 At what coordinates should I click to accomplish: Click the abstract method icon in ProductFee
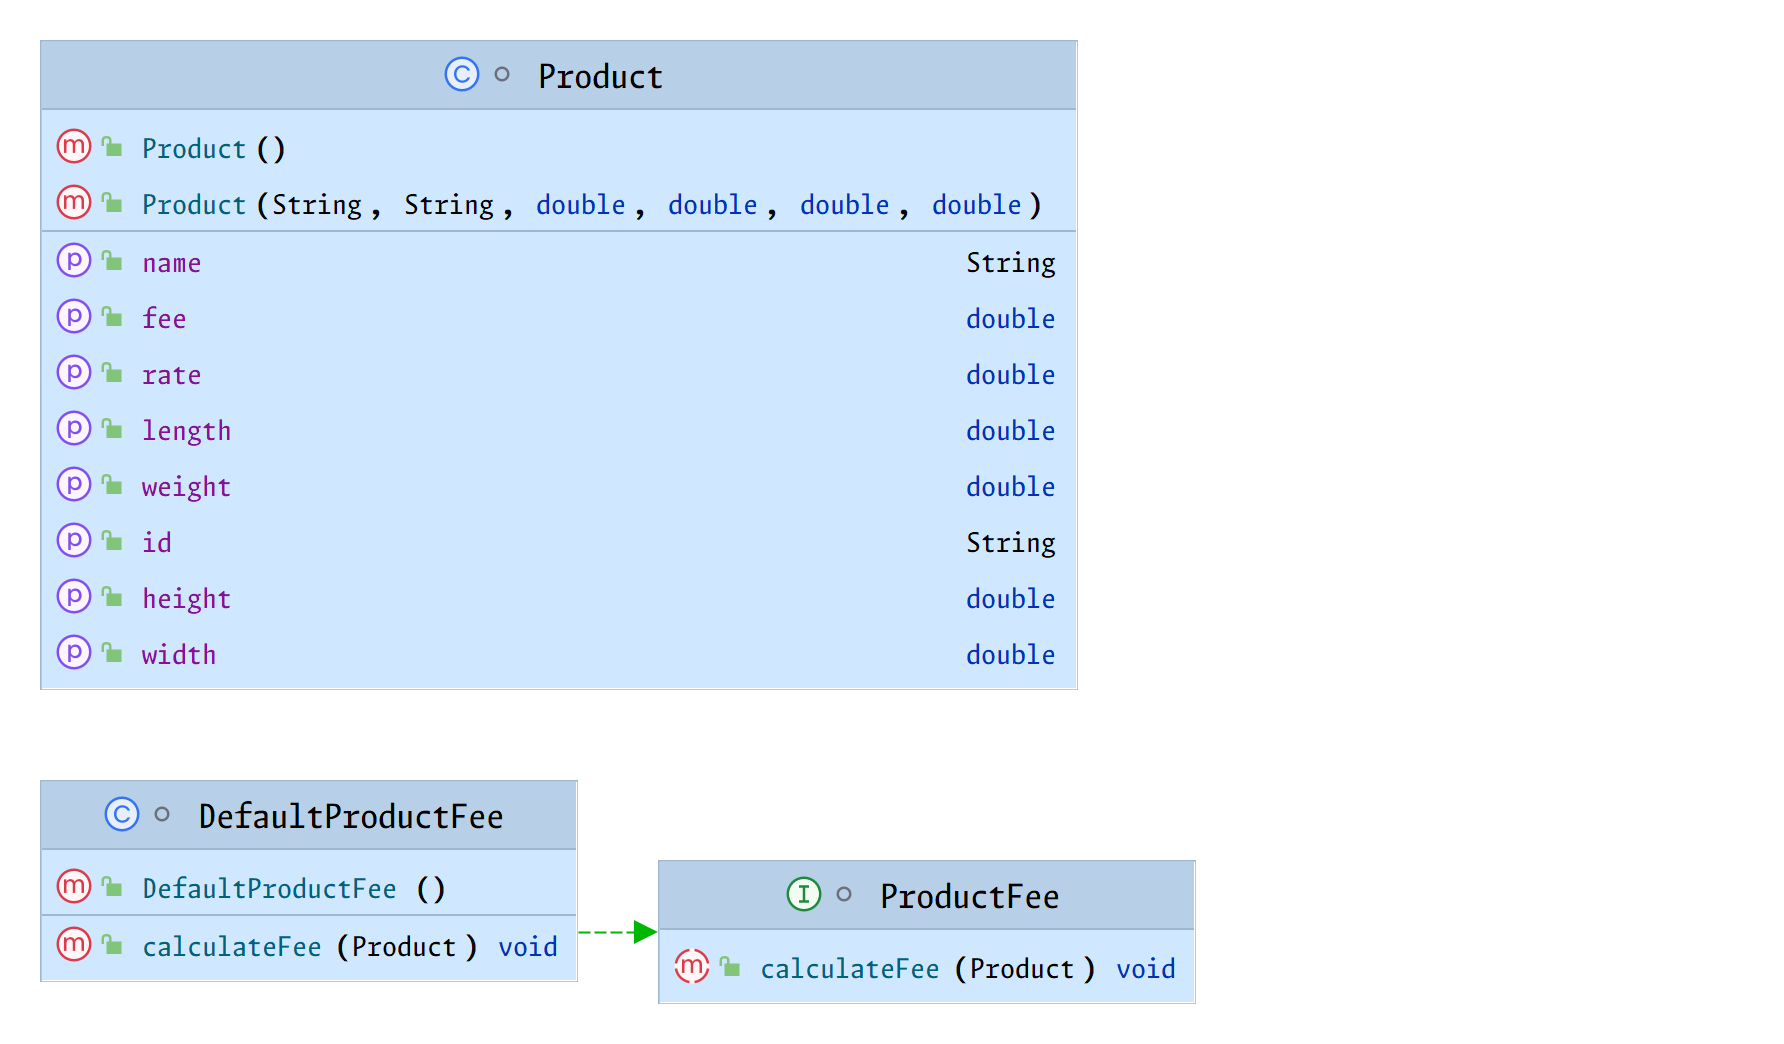(691, 966)
